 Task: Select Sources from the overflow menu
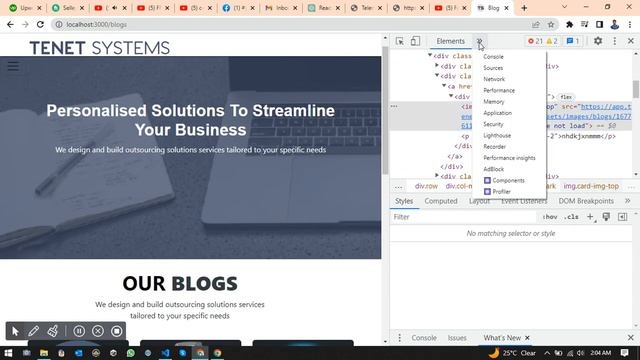coord(493,68)
